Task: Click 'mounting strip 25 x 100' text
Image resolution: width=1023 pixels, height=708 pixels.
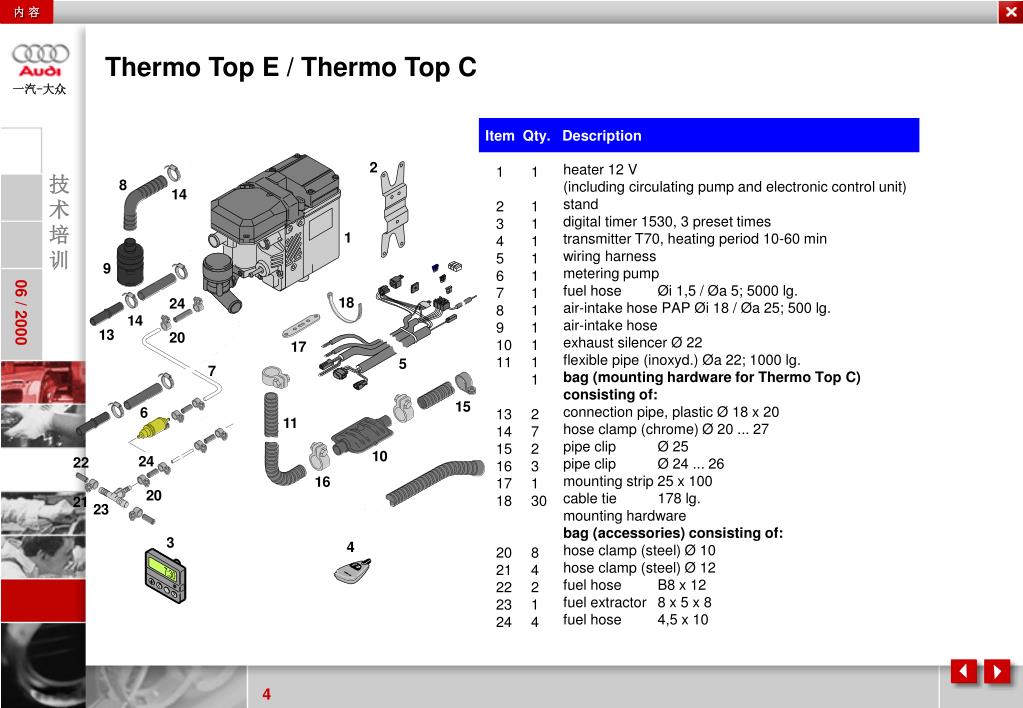Action: point(637,482)
